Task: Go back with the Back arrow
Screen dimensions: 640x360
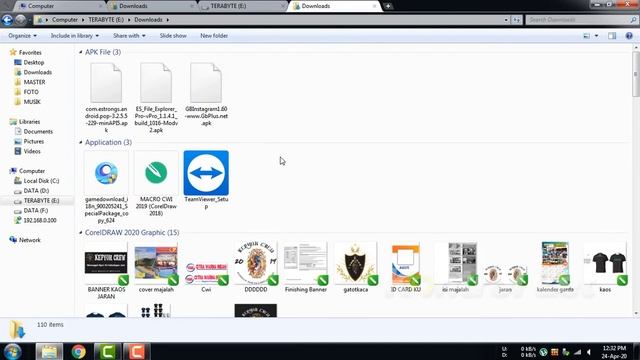Action: pos(7,20)
